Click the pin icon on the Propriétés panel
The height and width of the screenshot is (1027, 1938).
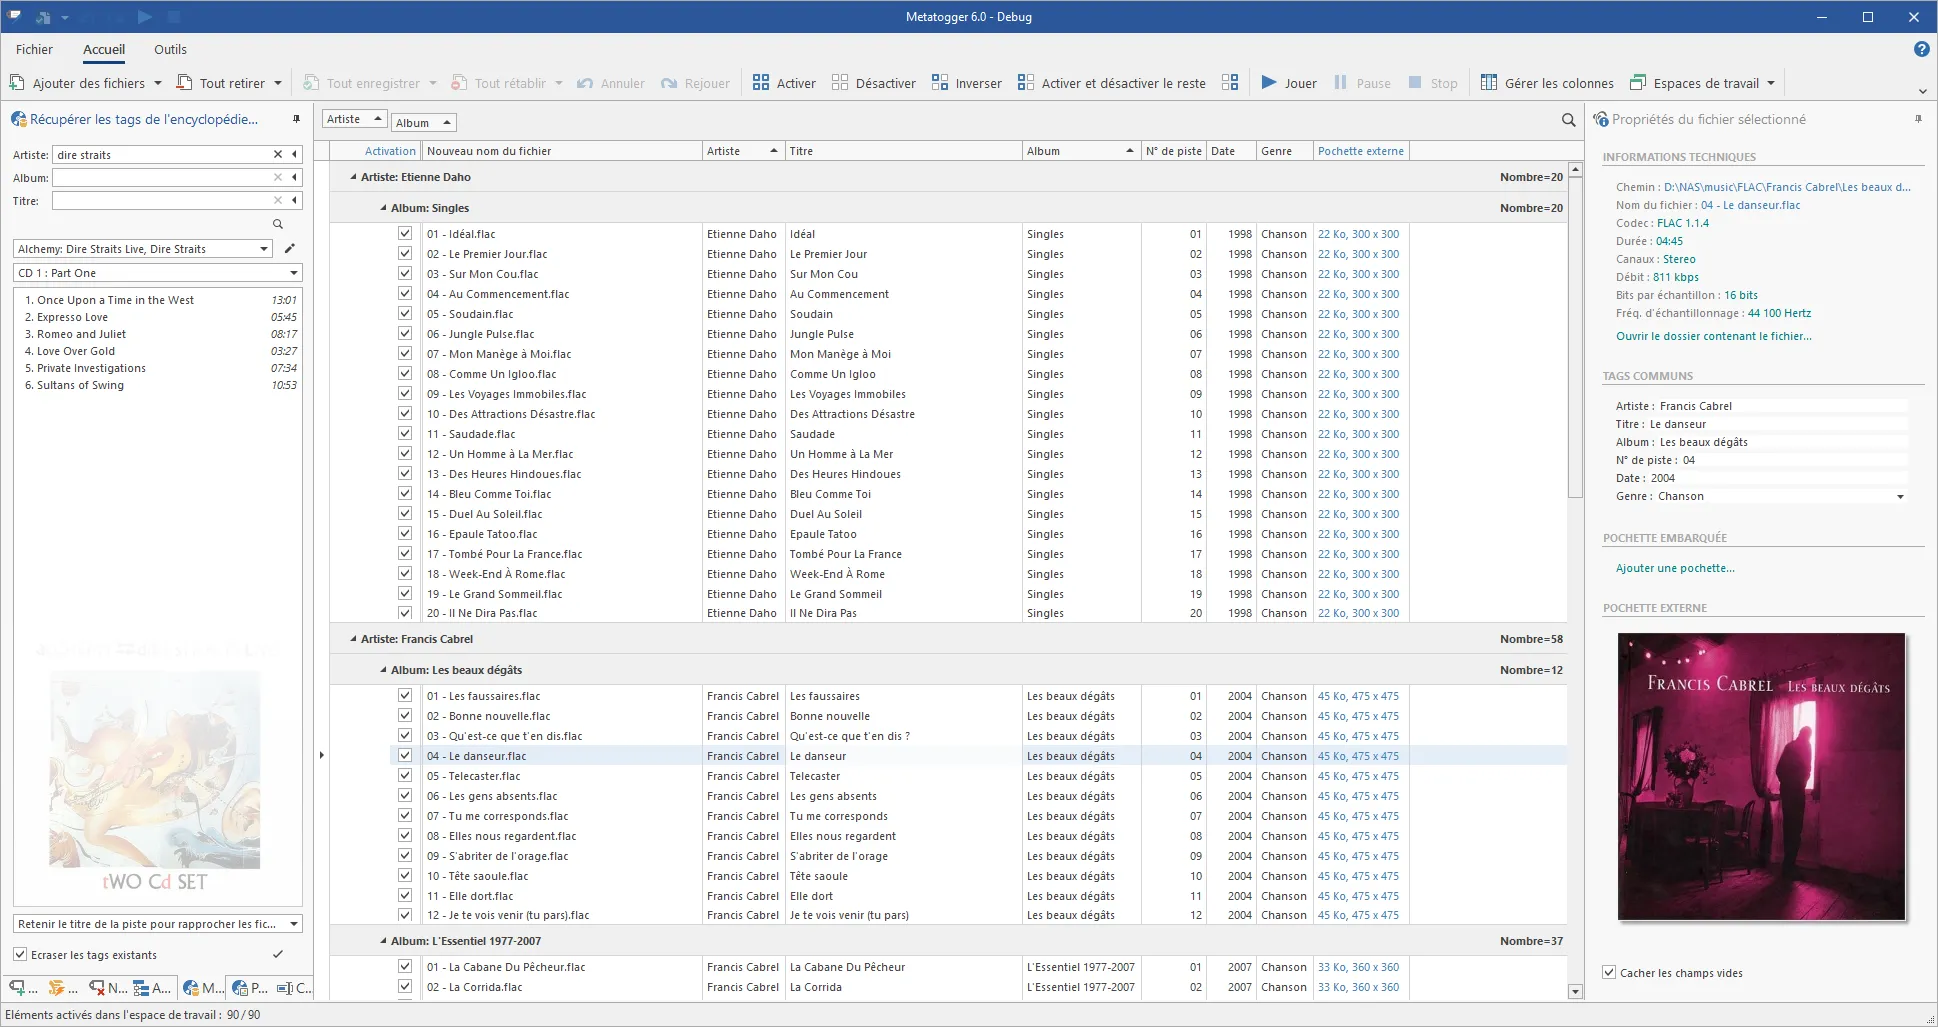point(1919,119)
